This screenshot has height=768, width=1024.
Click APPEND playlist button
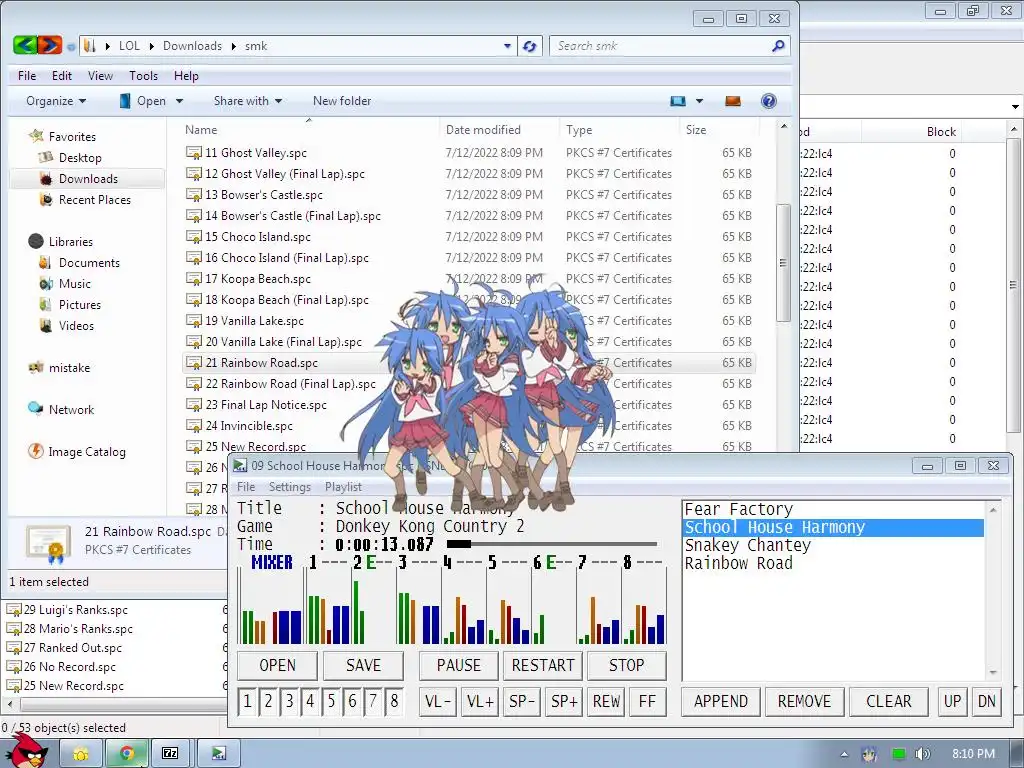pos(720,701)
